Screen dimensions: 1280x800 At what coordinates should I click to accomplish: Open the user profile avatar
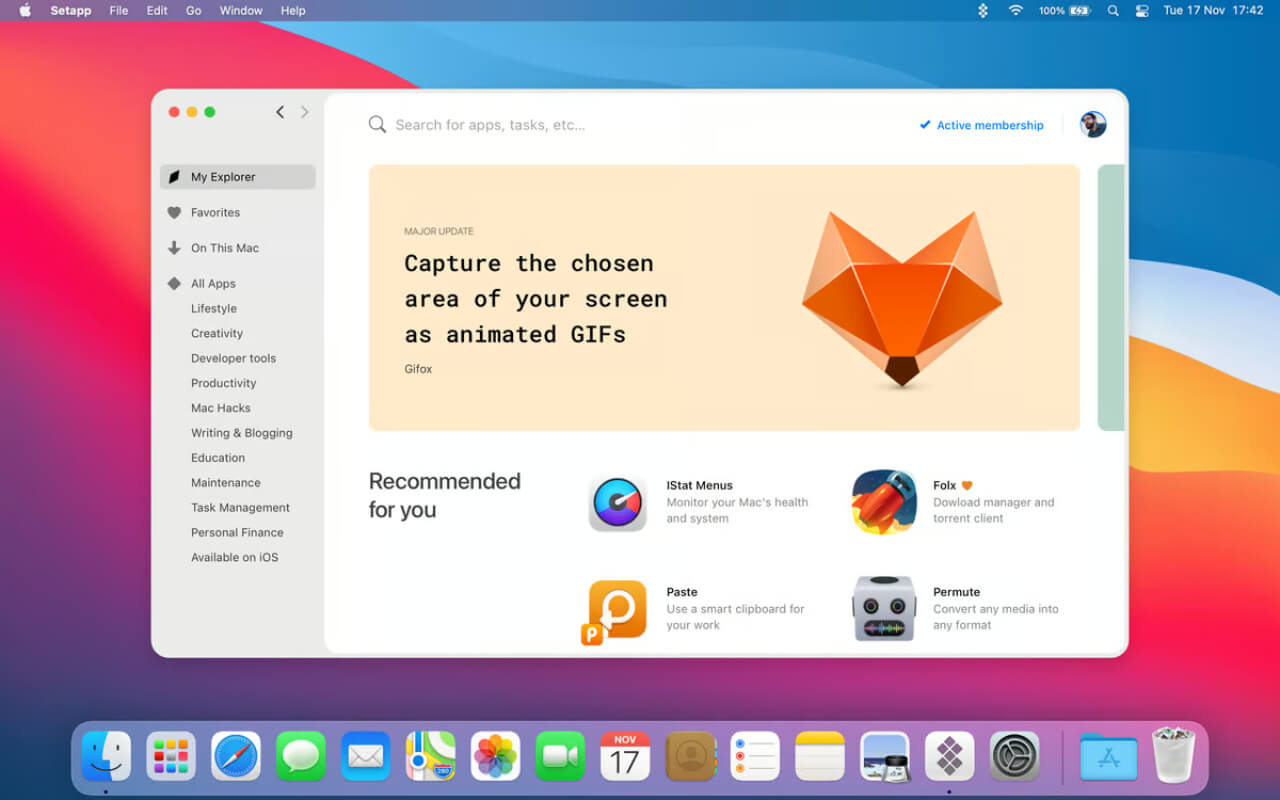pos(1093,125)
